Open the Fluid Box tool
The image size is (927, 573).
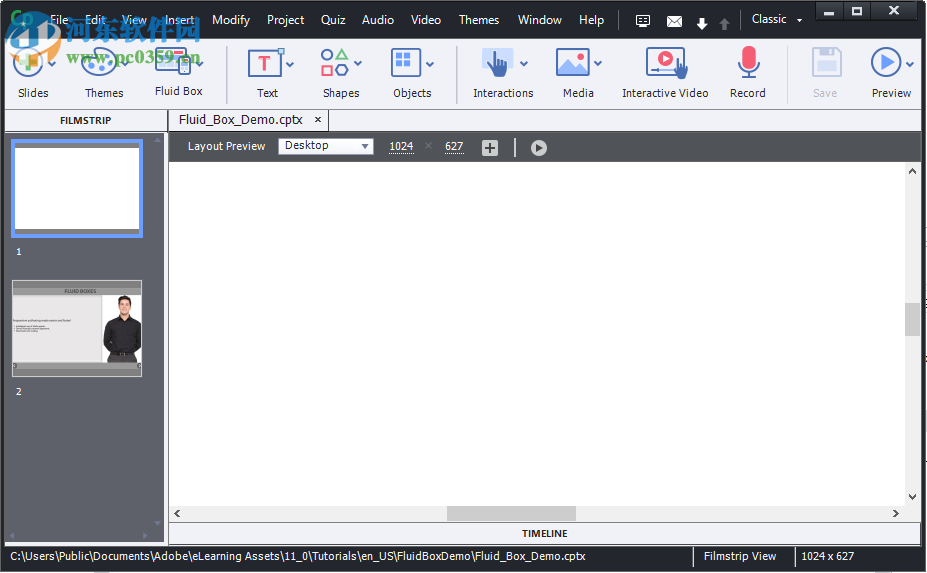point(173,63)
